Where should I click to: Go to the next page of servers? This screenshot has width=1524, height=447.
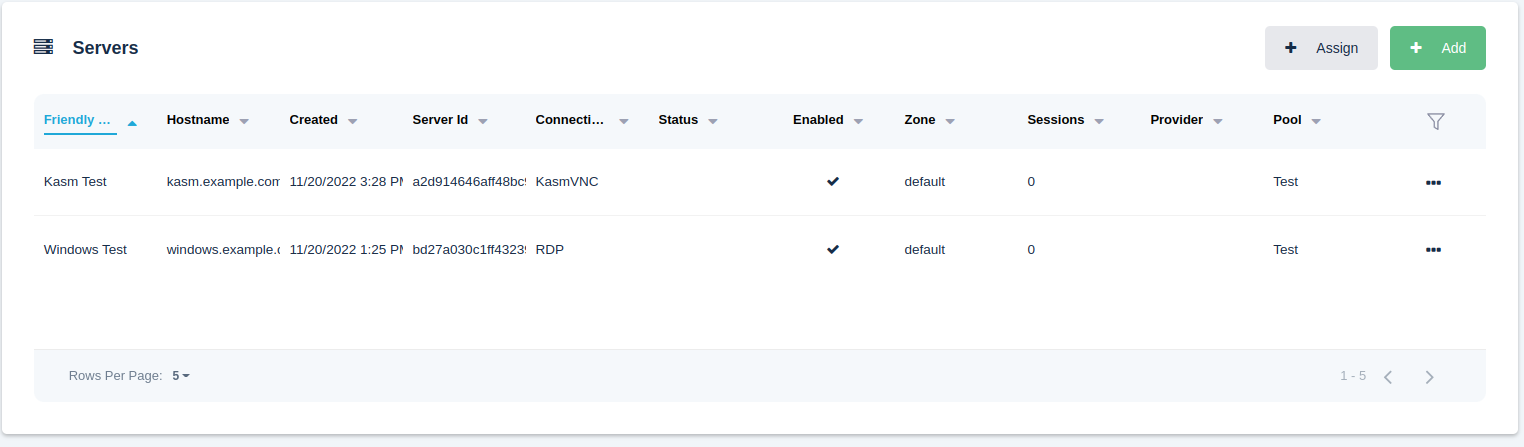pyautogui.click(x=1429, y=377)
